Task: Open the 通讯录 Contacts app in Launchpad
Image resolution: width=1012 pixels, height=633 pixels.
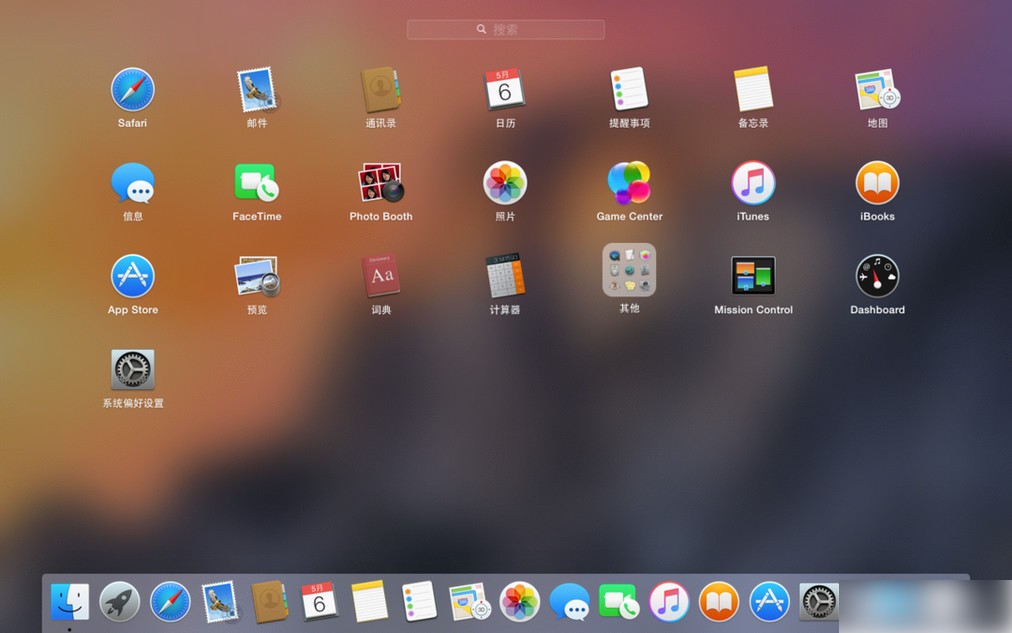Action: pos(381,90)
